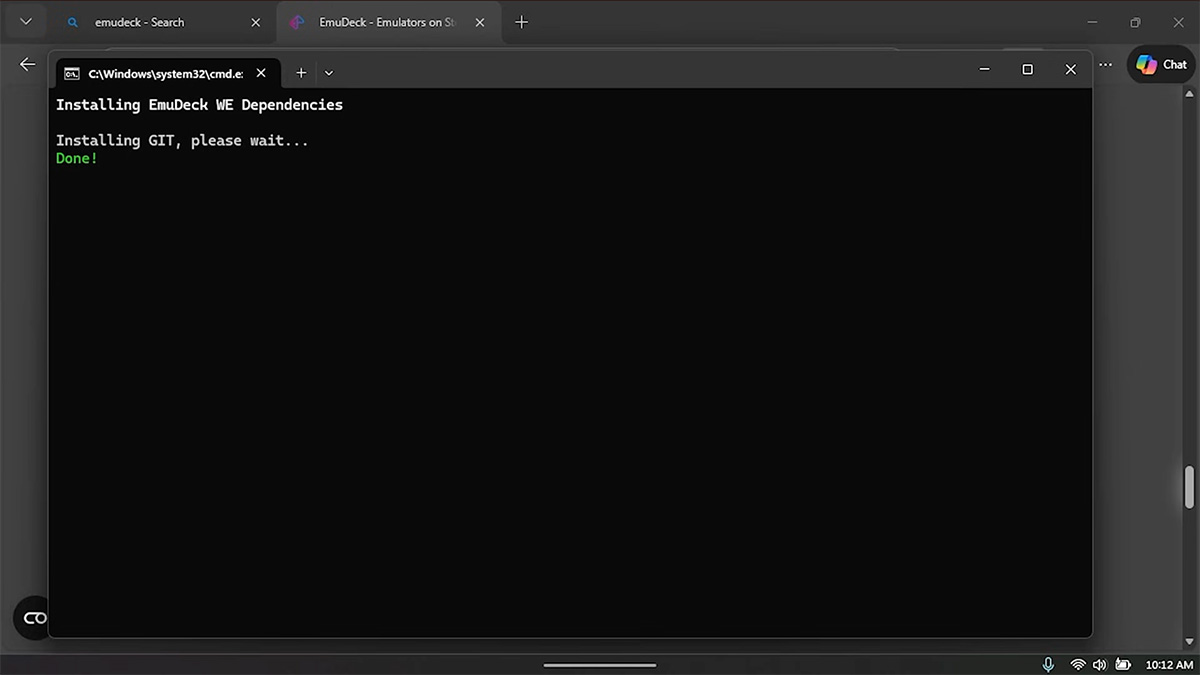Click the EmuDeck logo on the browser tab

[x=296, y=21]
